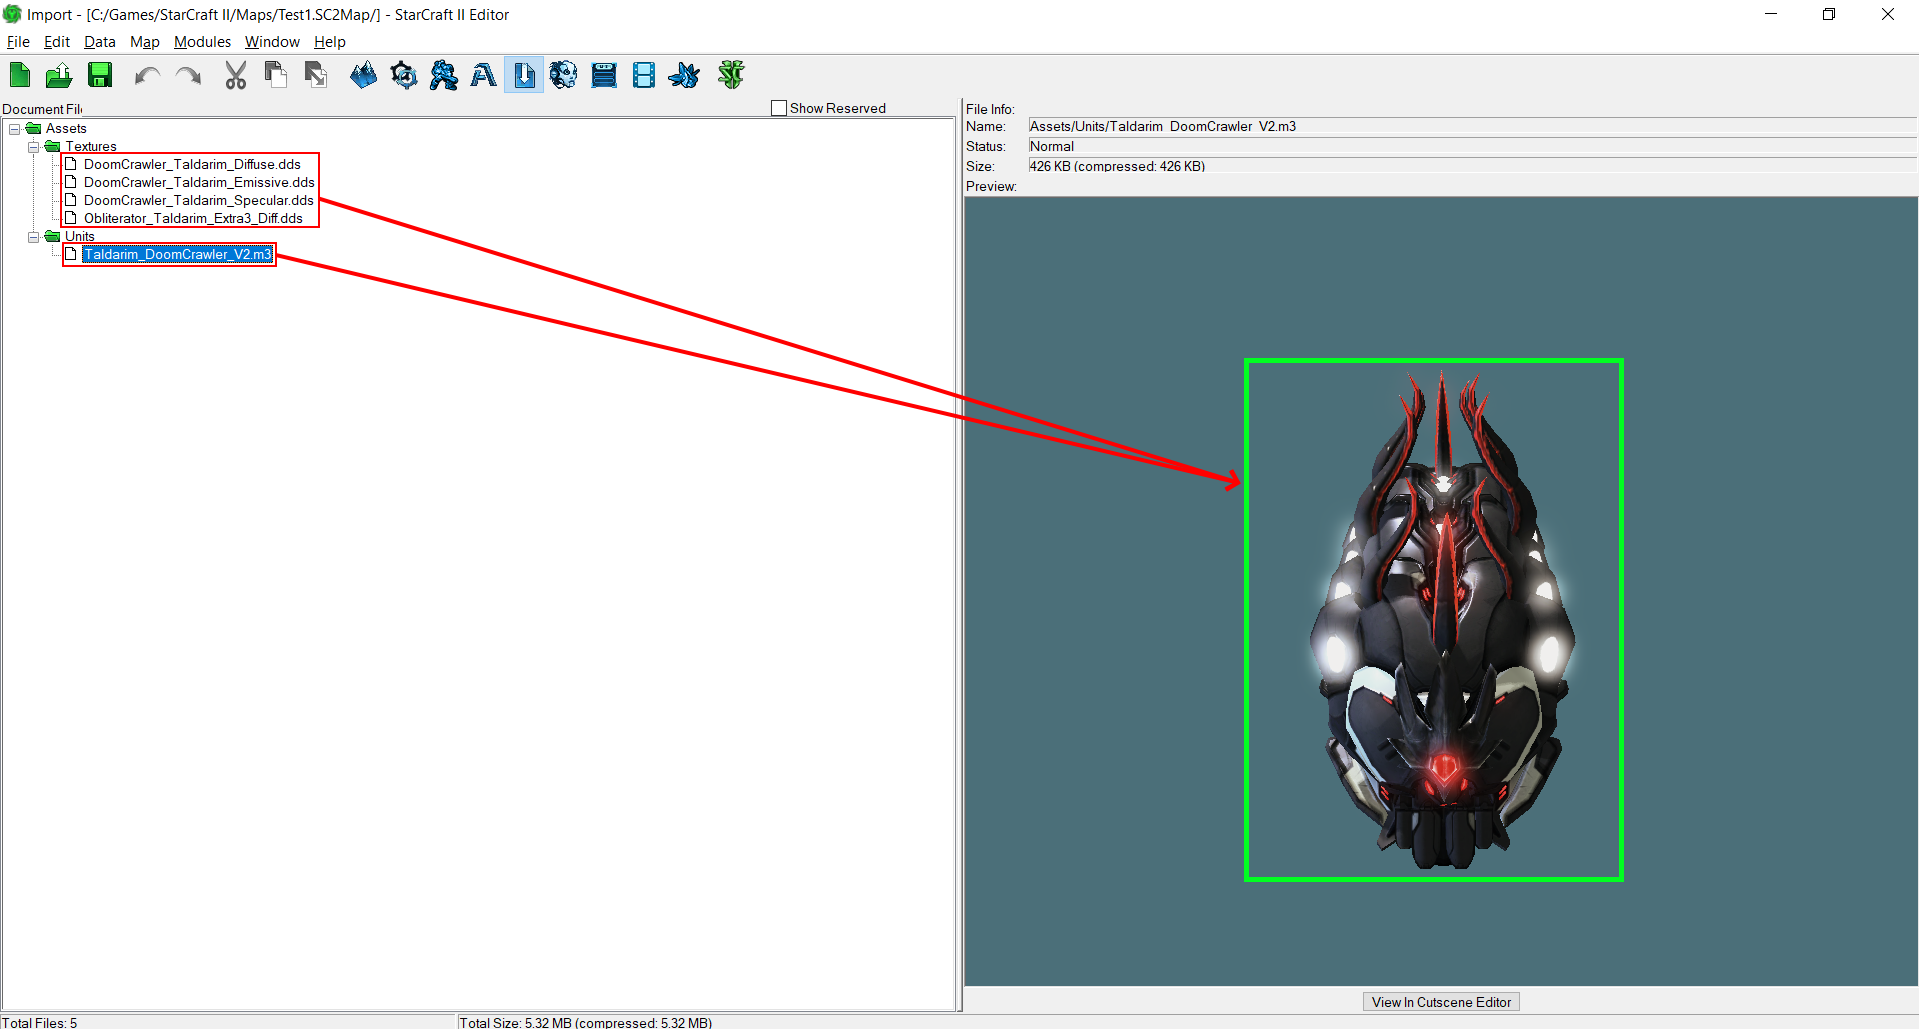Launch Test Document with green icon
Viewport: 1919px width, 1029px height.
coord(732,75)
